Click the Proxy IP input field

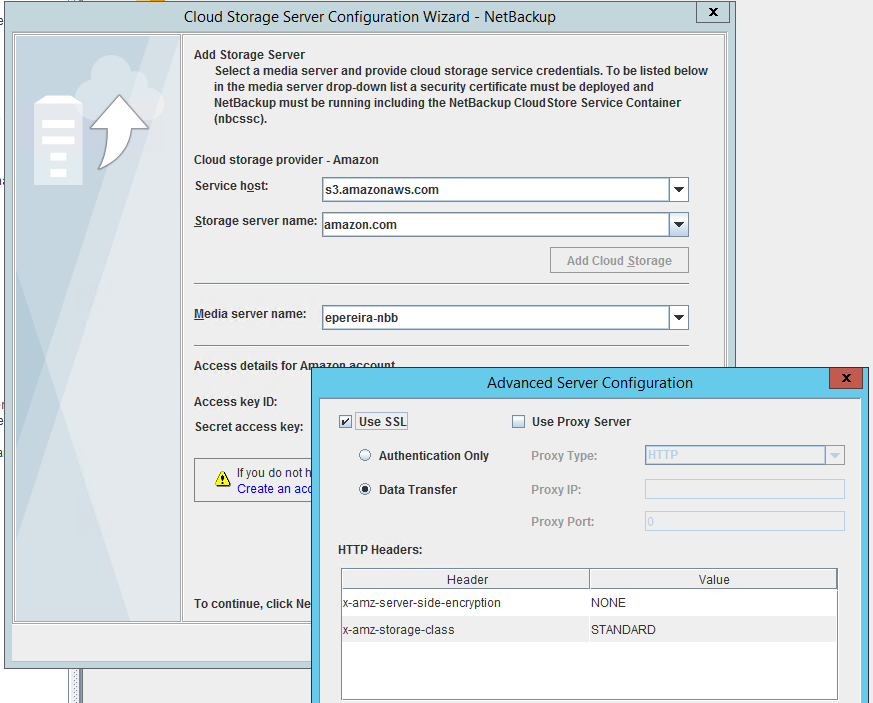tap(745, 489)
